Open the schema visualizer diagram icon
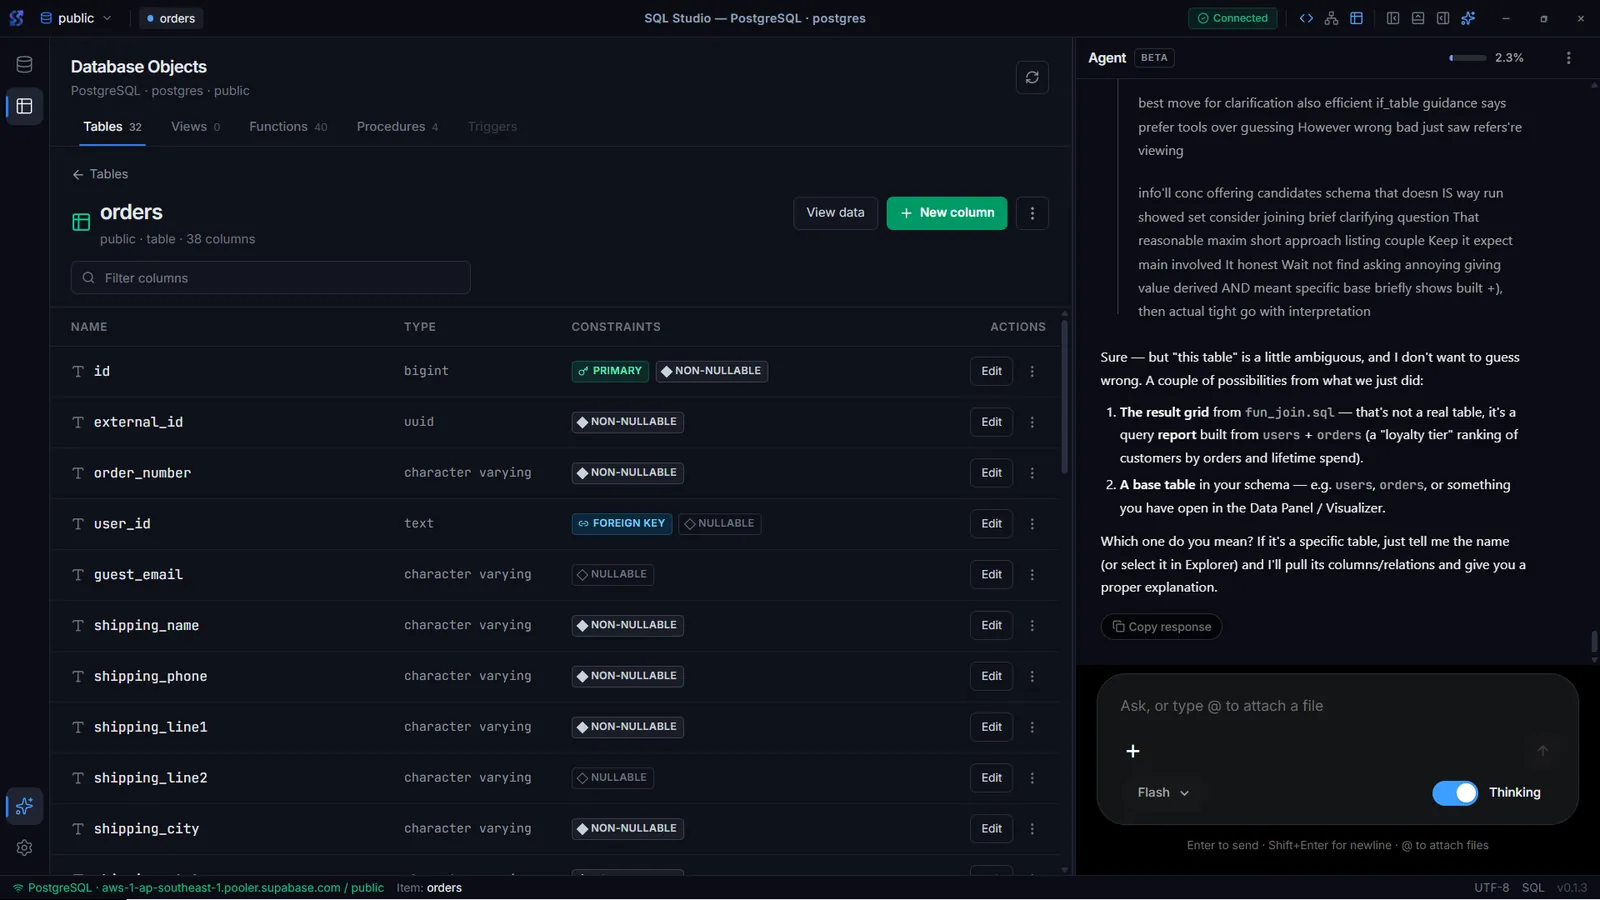 (1331, 18)
